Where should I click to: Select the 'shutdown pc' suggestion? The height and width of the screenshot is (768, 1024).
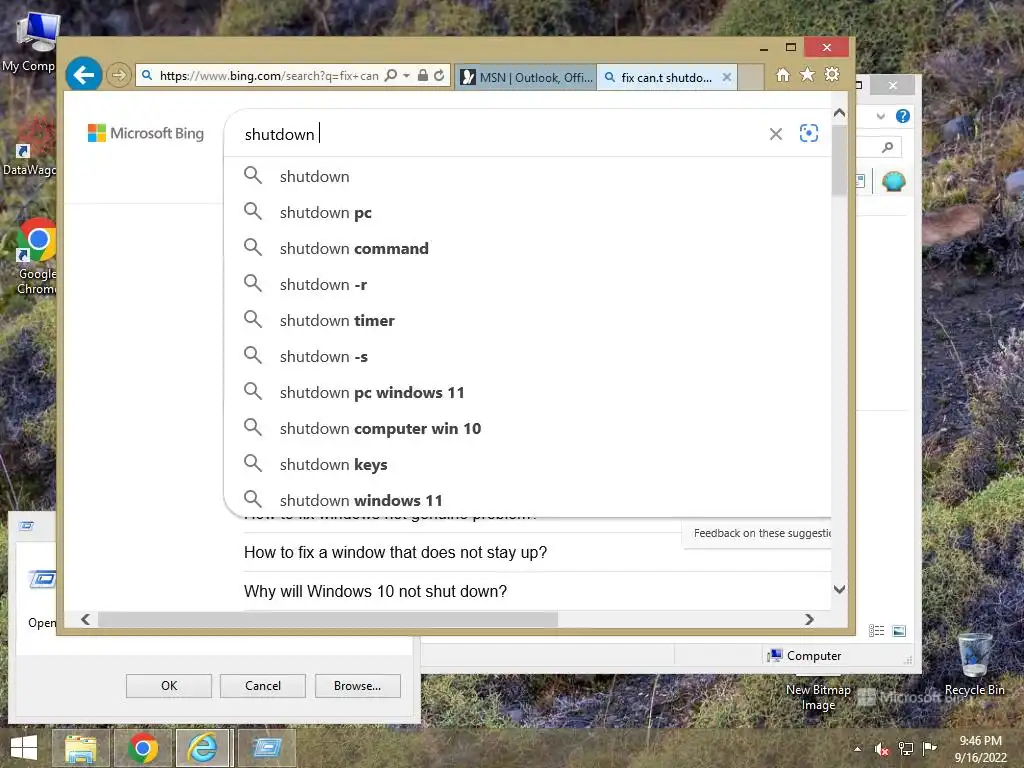(528, 212)
